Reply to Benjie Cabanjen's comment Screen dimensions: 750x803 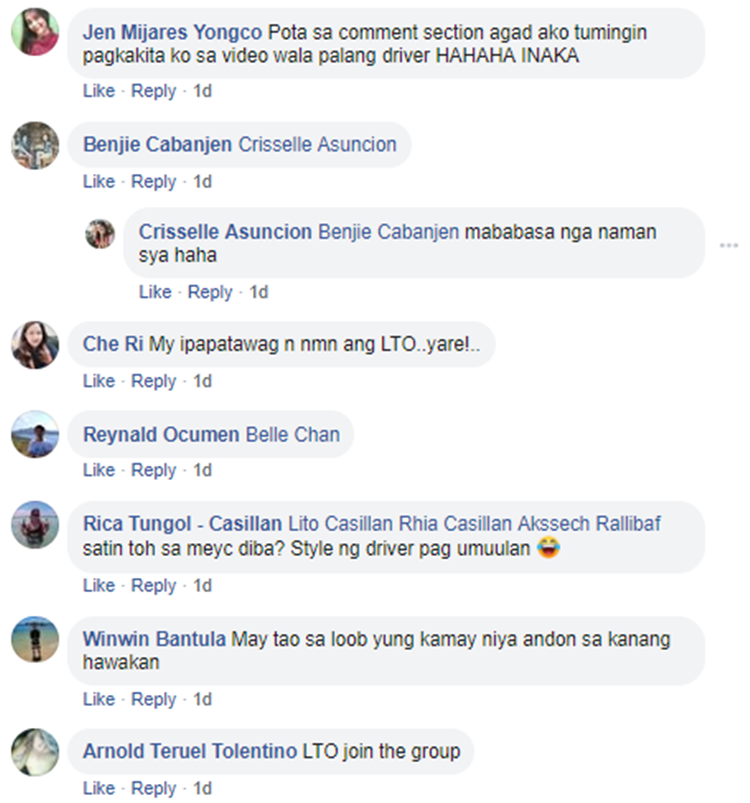coord(154,182)
